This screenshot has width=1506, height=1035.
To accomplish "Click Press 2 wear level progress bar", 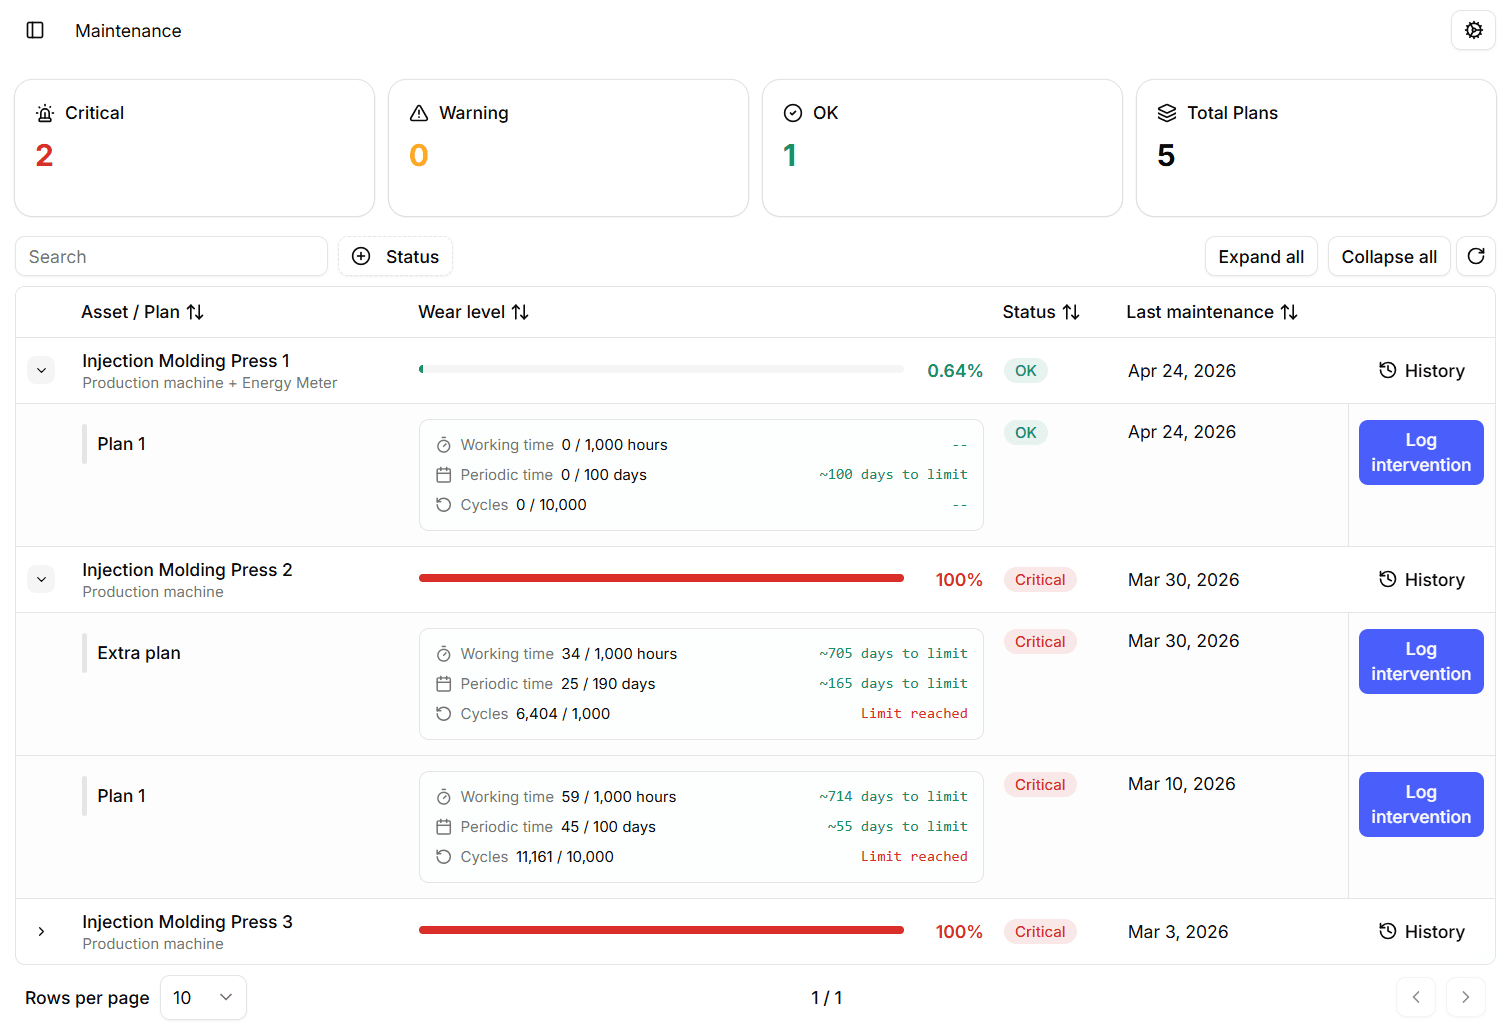I will (661, 578).
